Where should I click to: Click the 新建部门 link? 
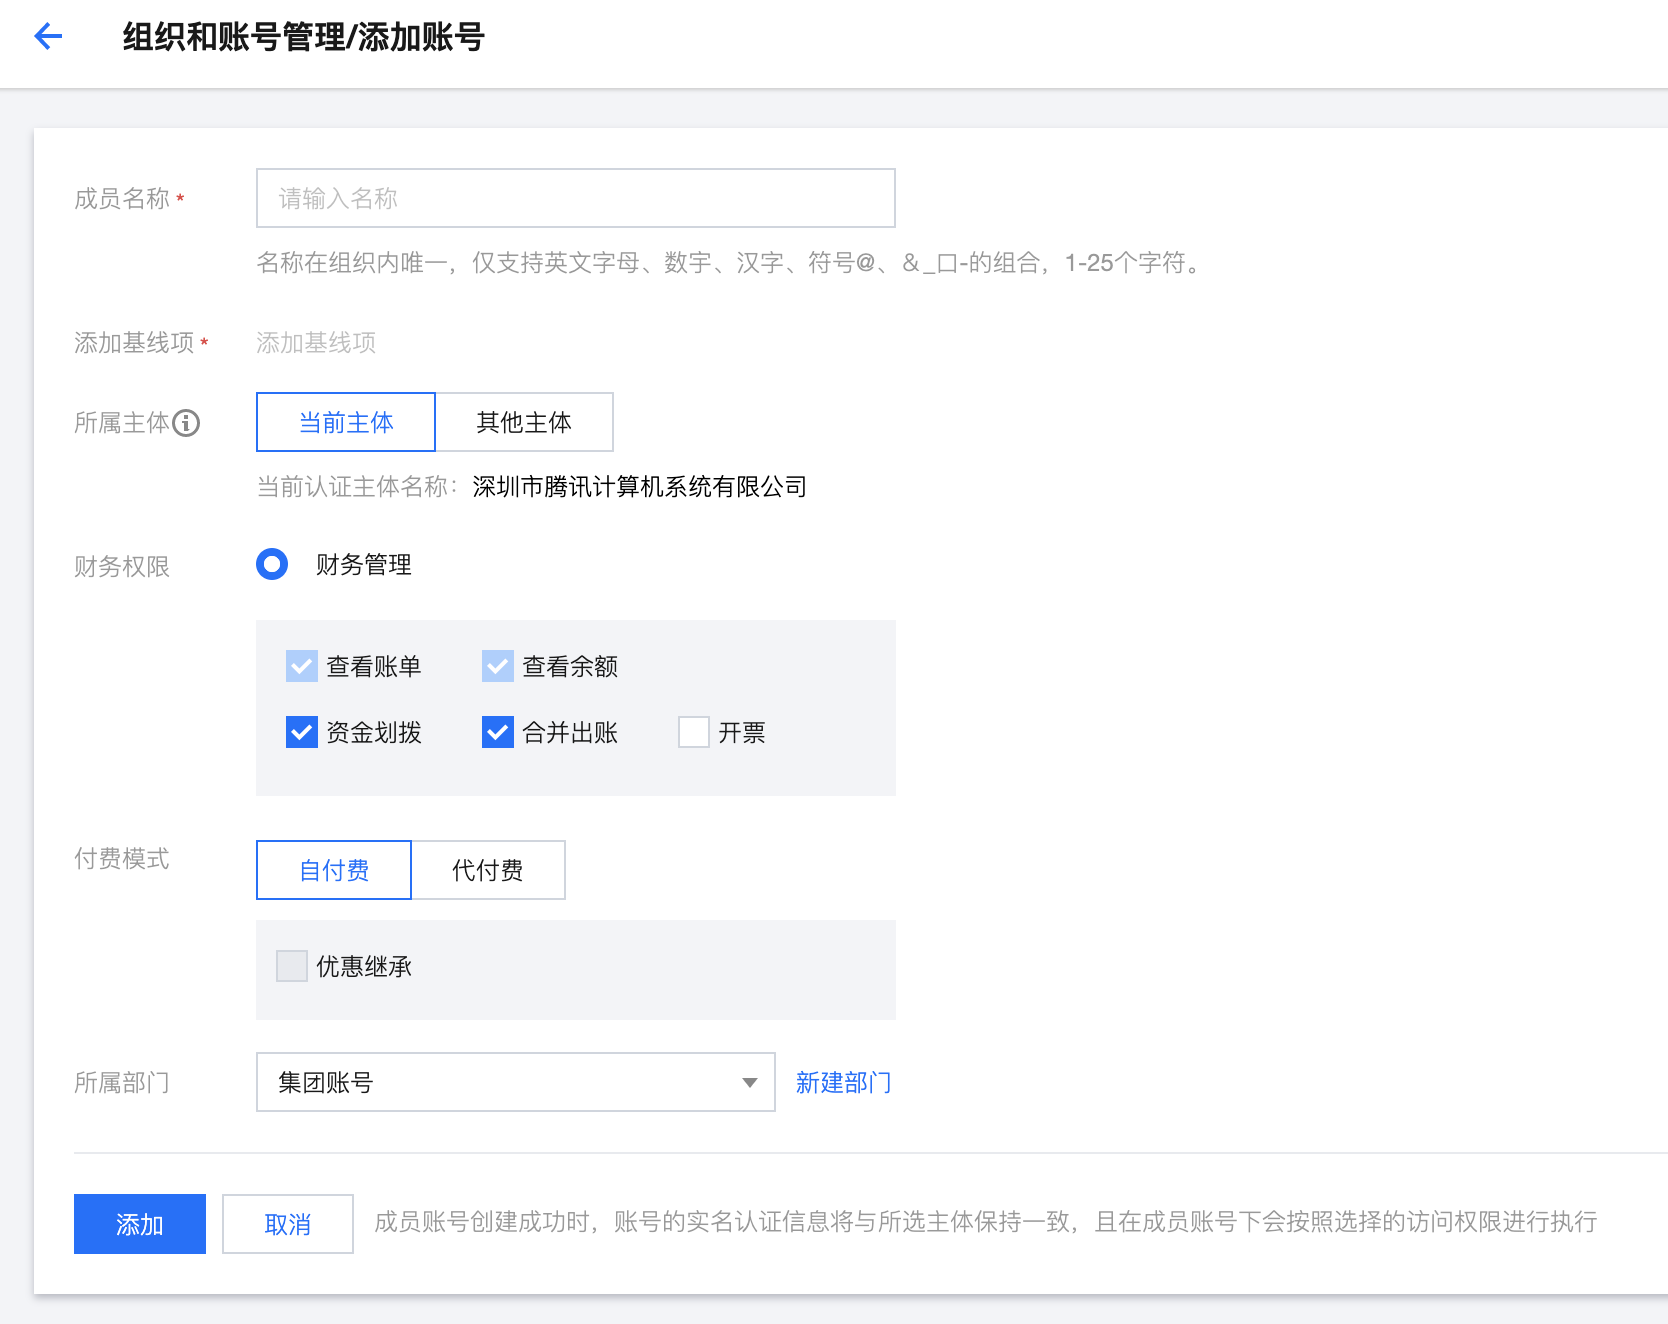843,1082
